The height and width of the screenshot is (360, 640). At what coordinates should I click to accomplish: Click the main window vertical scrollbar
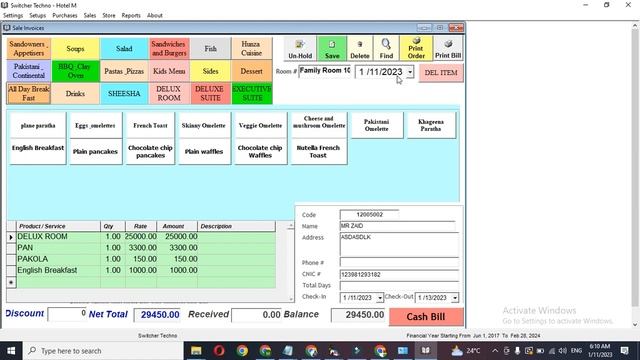635,175
